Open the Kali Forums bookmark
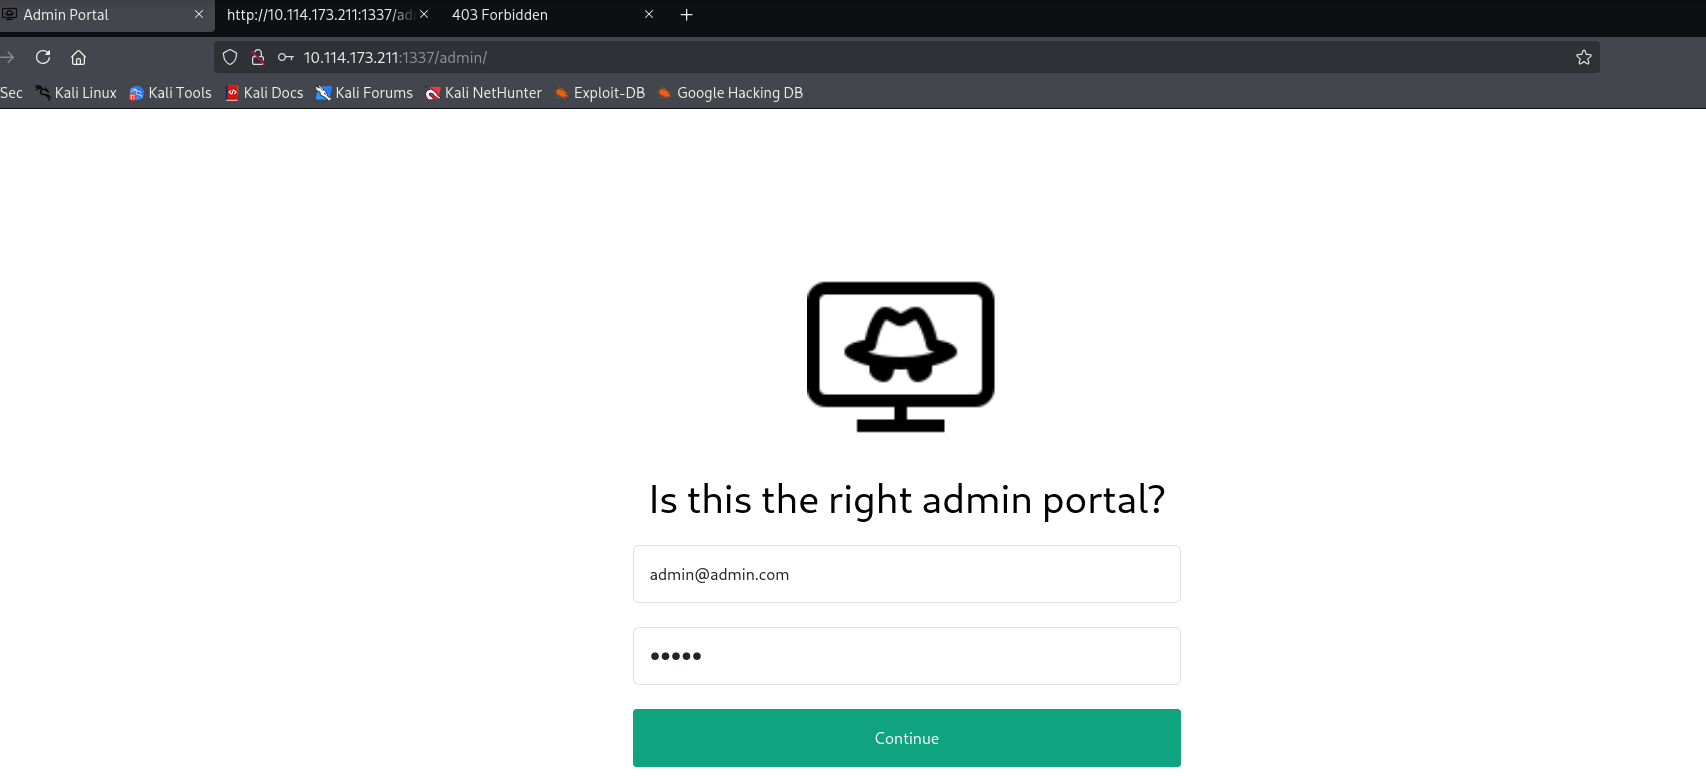This screenshot has height=776, width=1706. (364, 93)
